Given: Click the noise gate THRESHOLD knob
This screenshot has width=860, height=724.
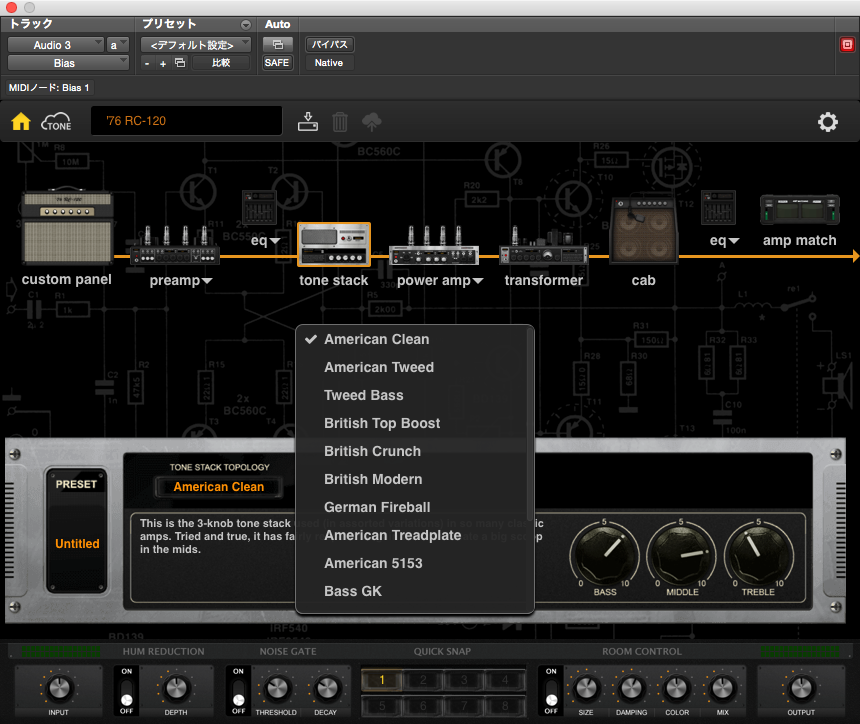Looking at the screenshot, I should click(x=277, y=689).
